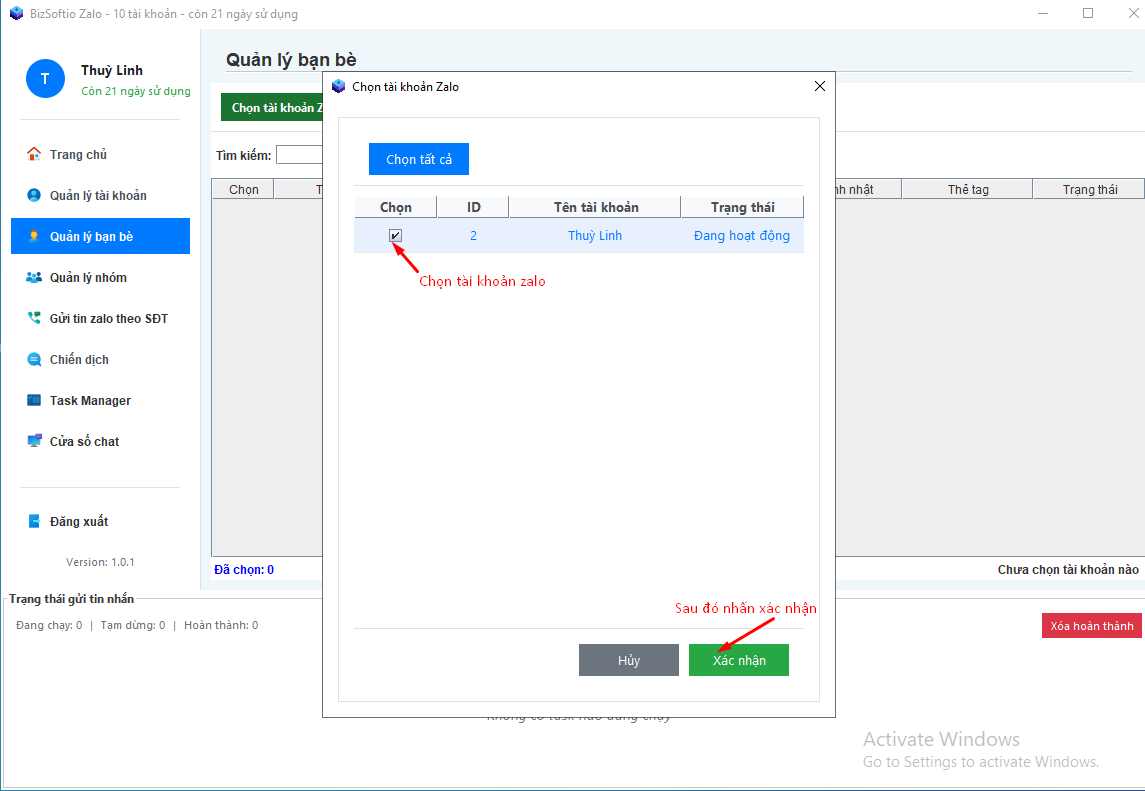
Task: Click the Tên tài khoản column header
Action: point(595,207)
